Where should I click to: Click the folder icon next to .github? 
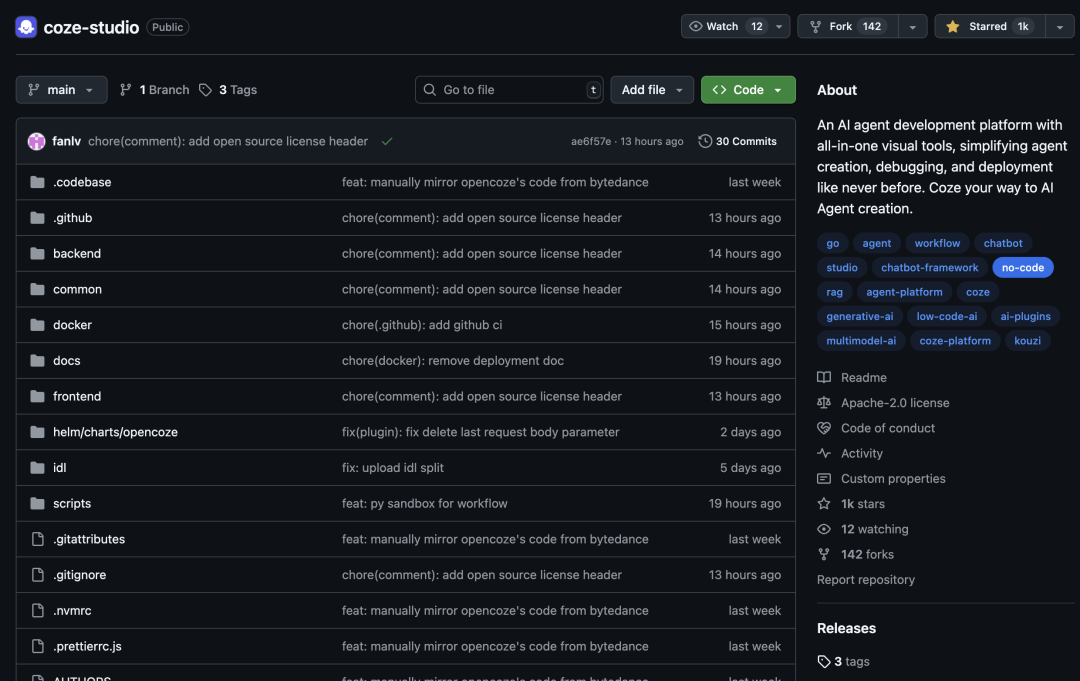(x=37, y=218)
